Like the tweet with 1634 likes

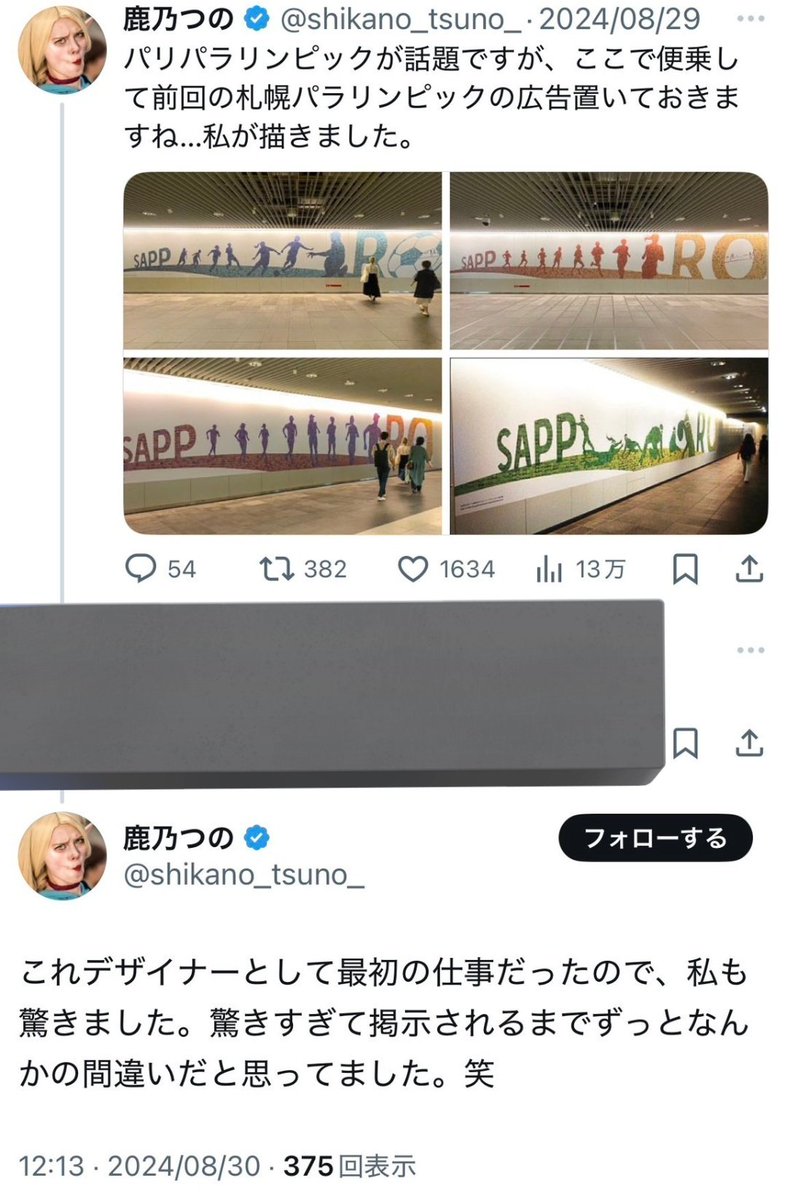[x=413, y=569]
